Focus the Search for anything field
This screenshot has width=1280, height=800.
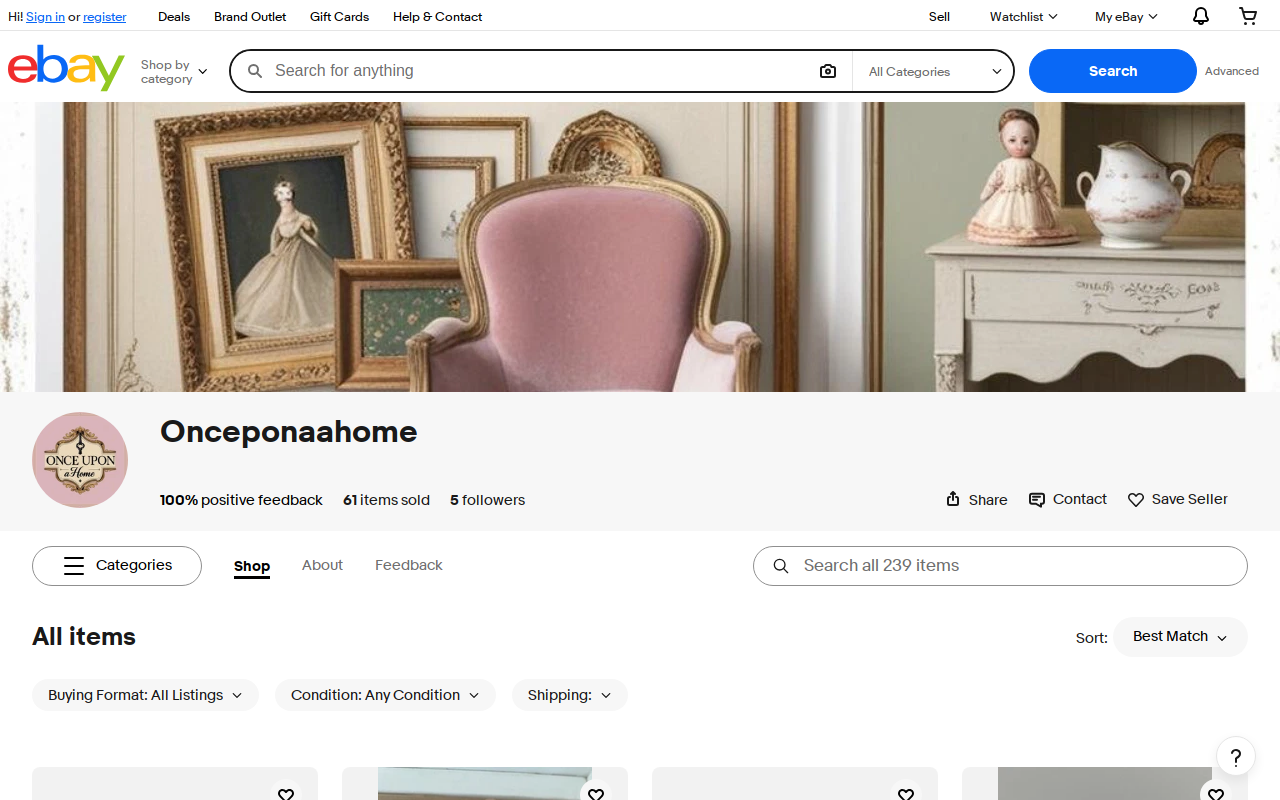pyautogui.click(x=540, y=71)
